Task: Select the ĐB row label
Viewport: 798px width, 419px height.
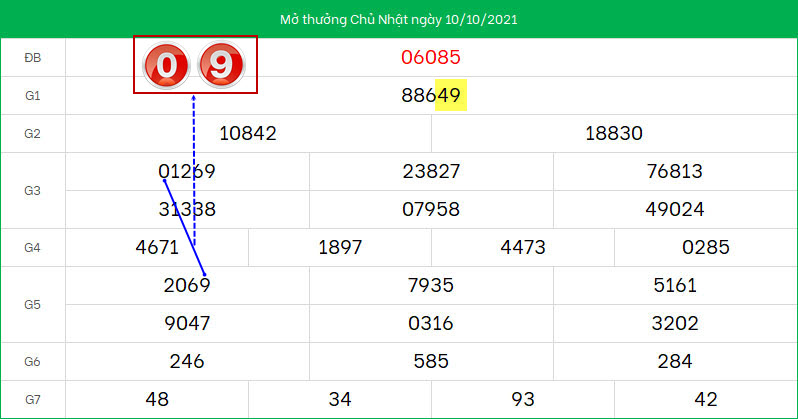Action: pos(33,57)
